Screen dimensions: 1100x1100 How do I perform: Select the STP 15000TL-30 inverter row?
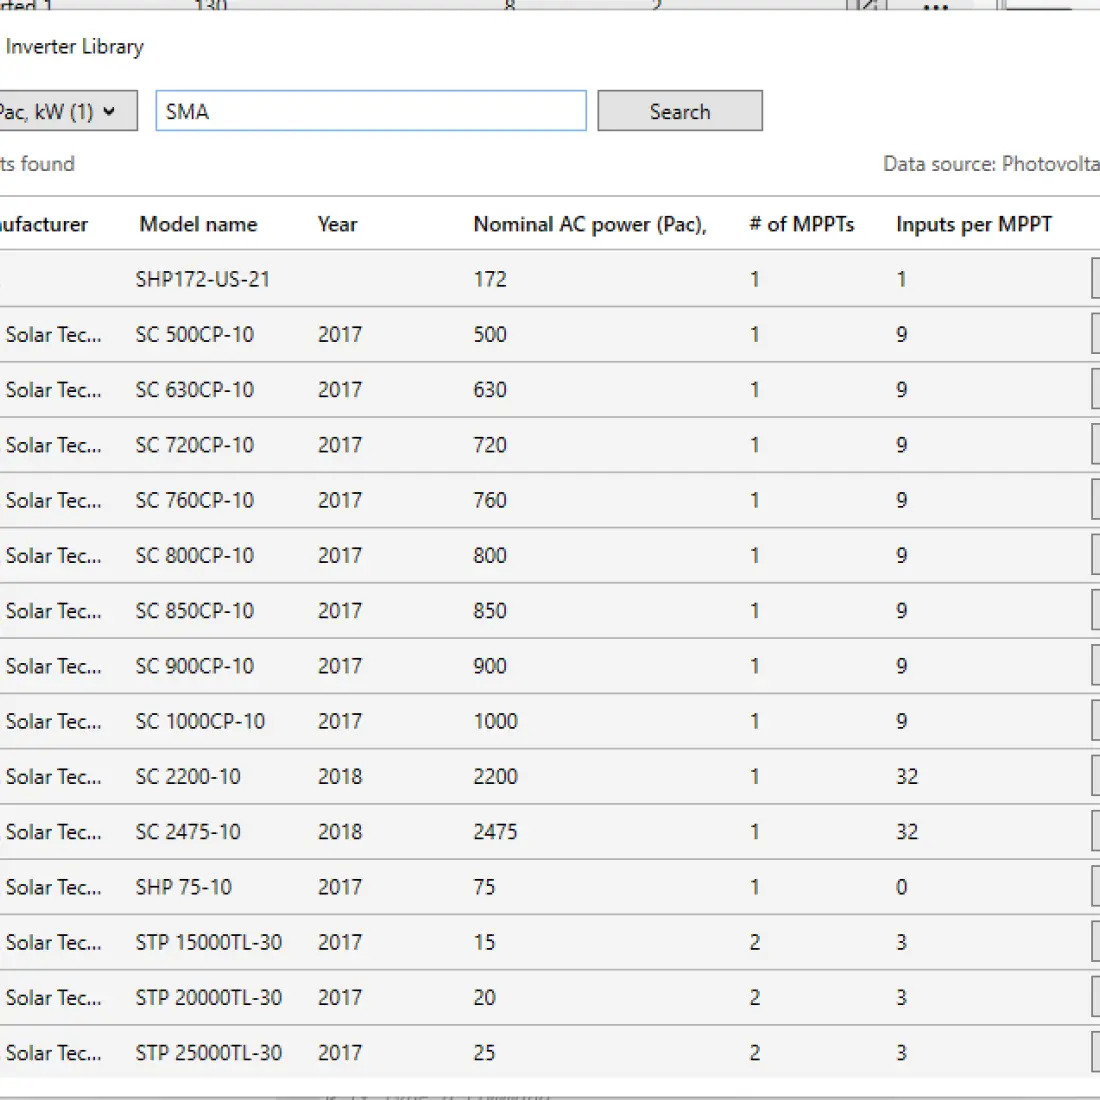click(208, 942)
